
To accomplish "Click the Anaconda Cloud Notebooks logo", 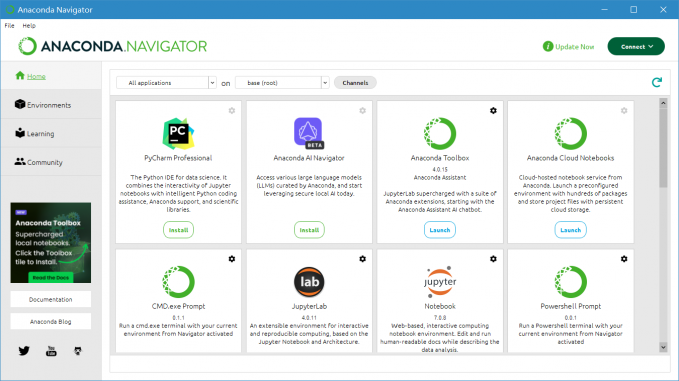I will click(570, 133).
